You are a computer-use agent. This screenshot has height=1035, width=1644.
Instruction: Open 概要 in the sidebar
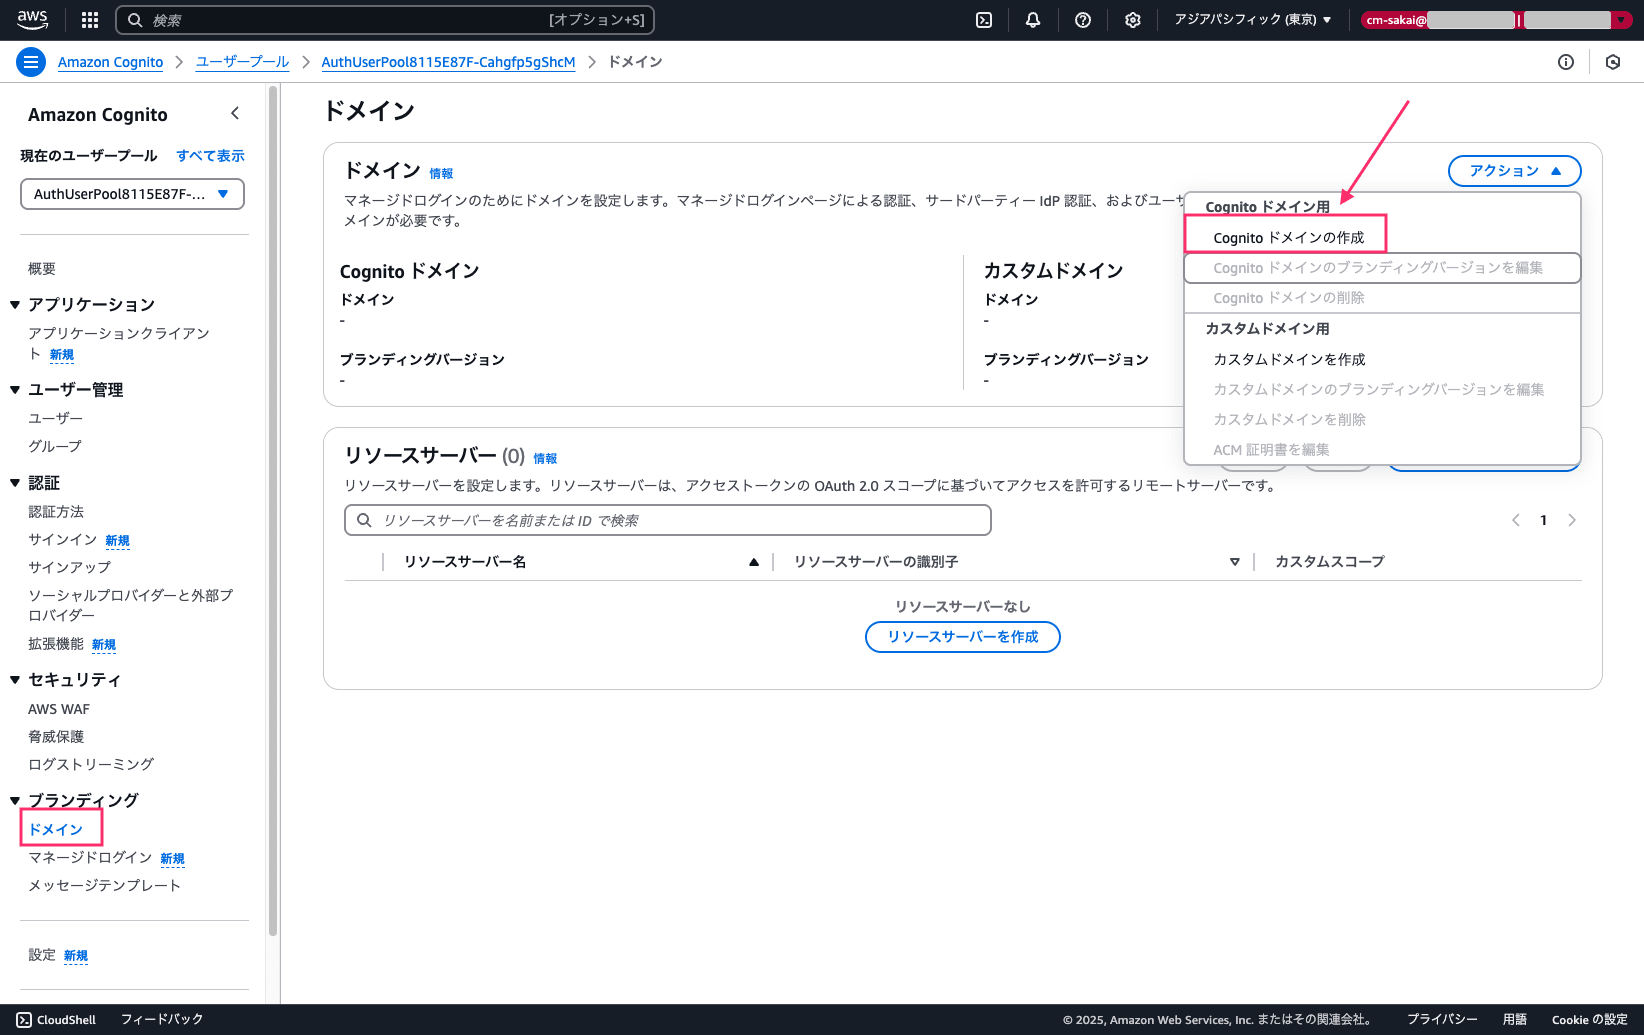point(42,269)
